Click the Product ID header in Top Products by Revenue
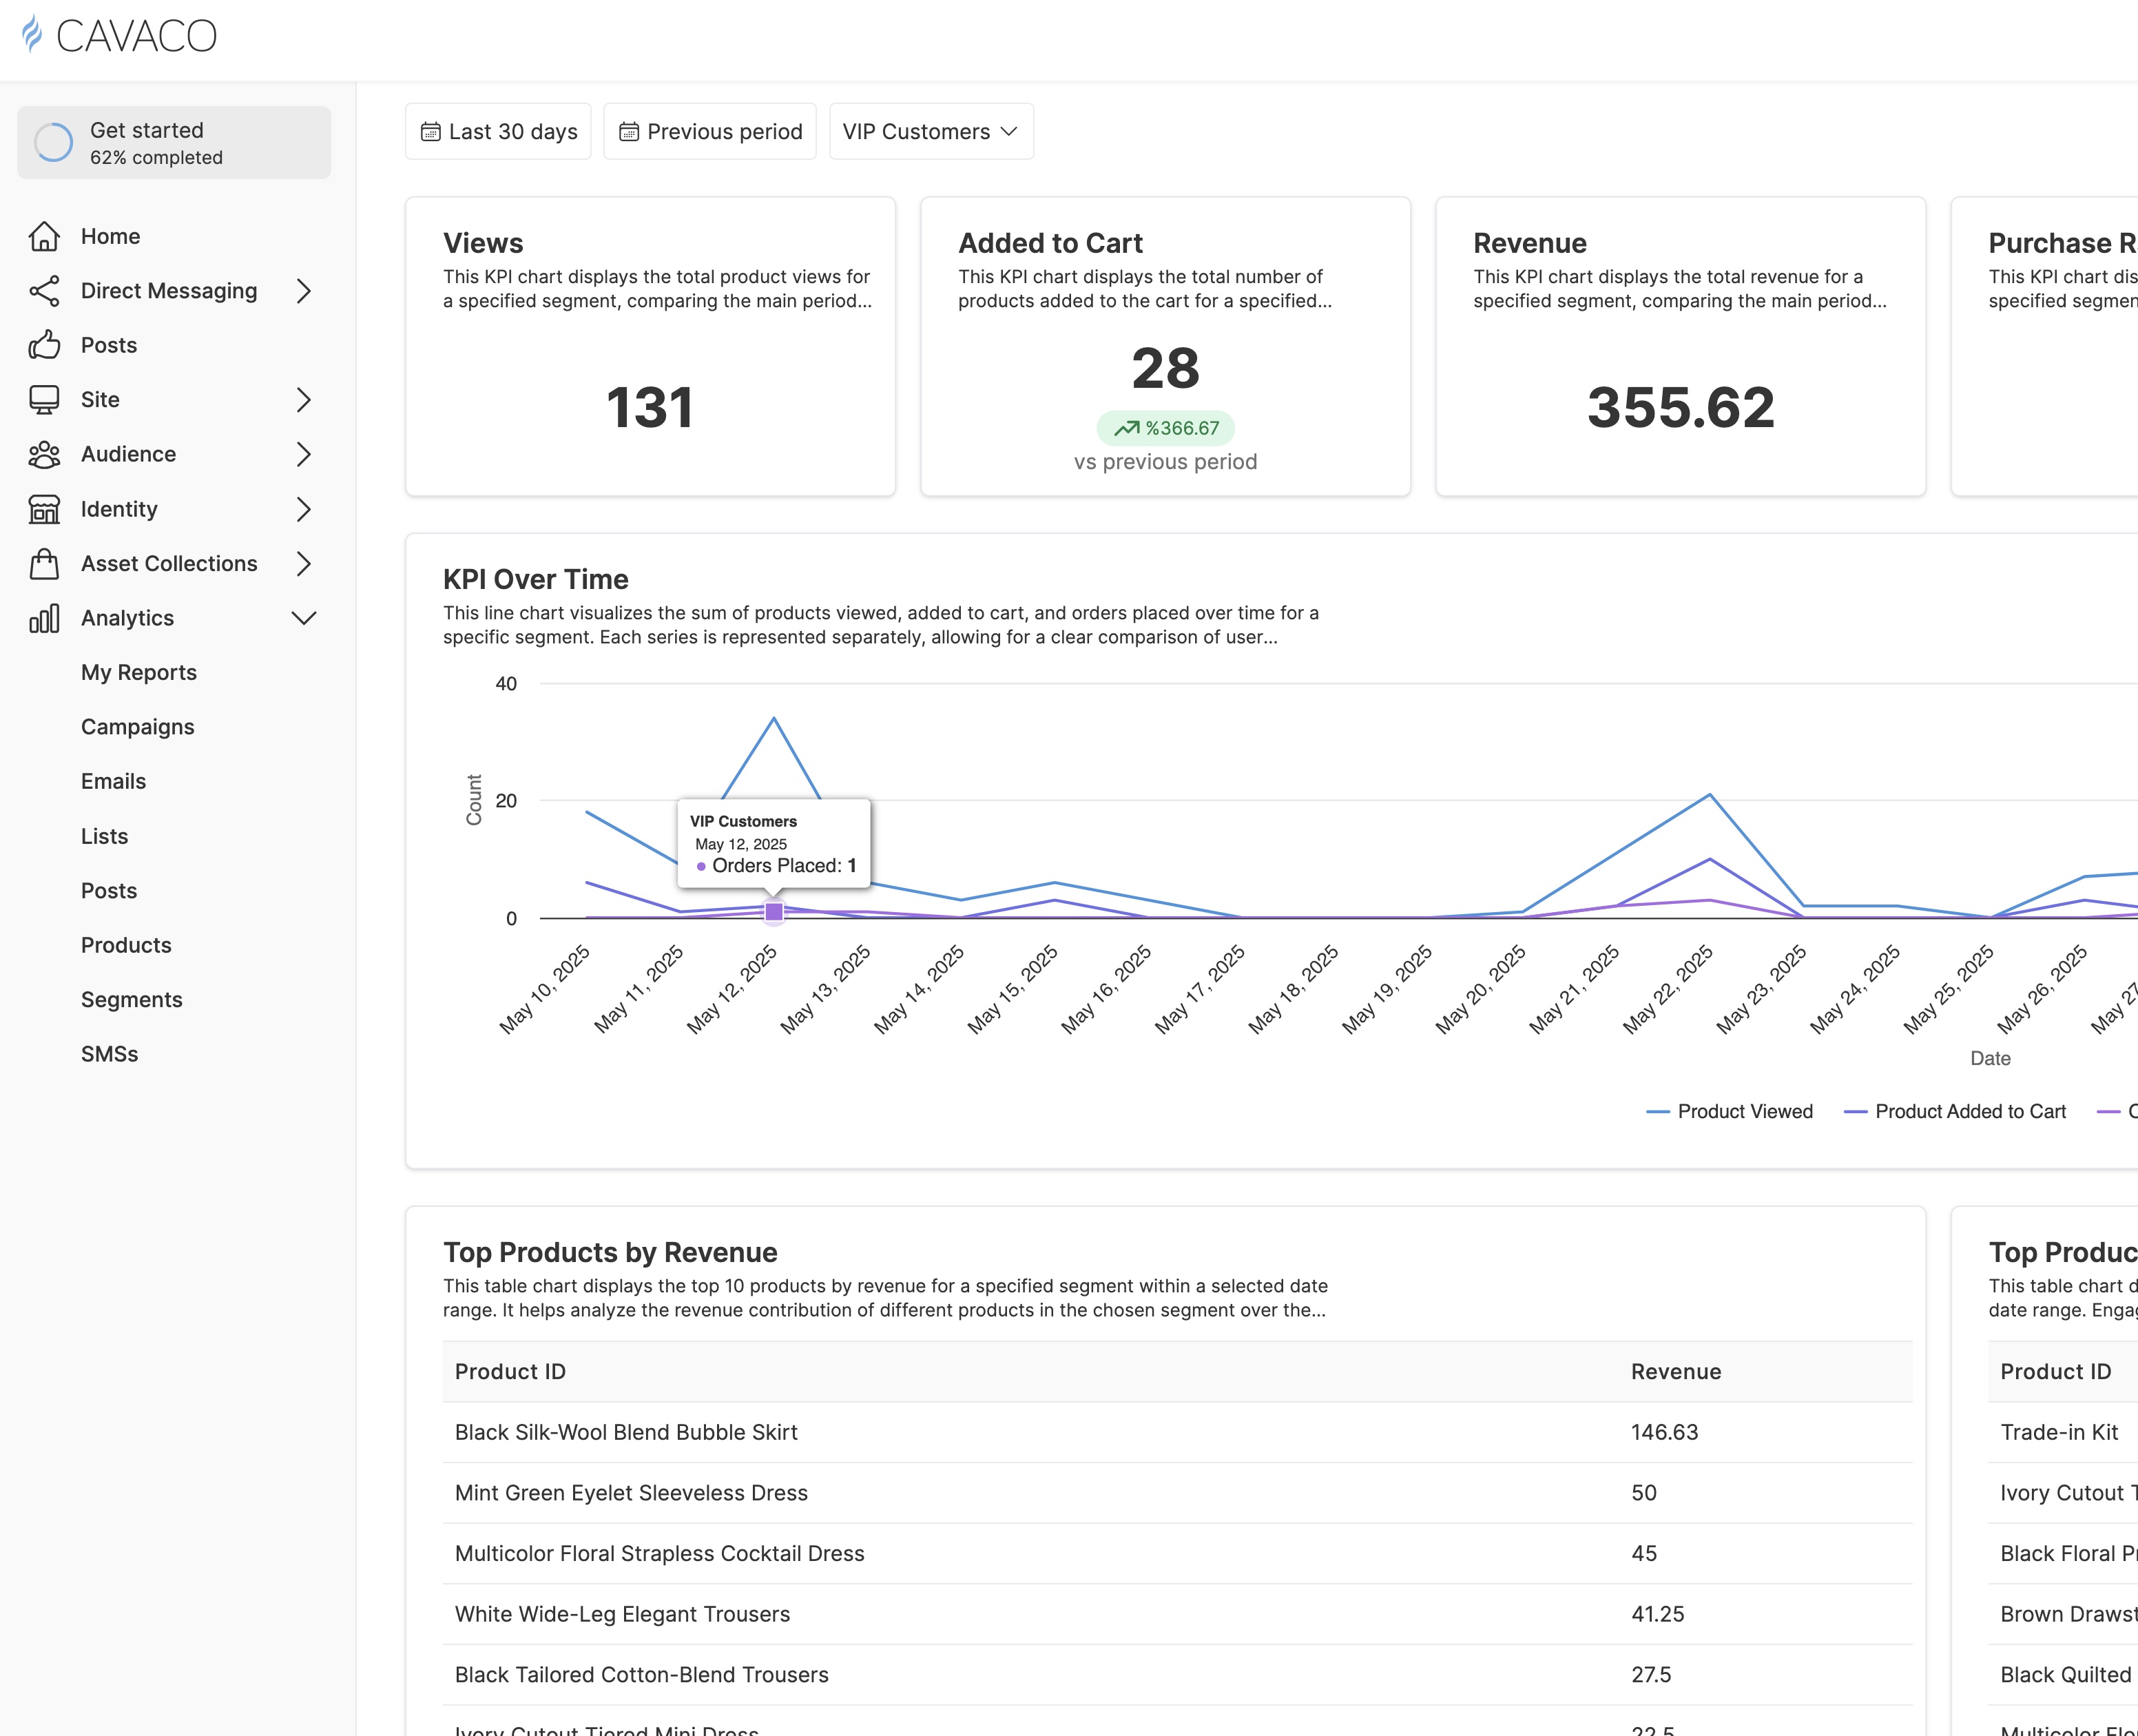This screenshot has height=1736, width=2138. (x=510, y=1371)
